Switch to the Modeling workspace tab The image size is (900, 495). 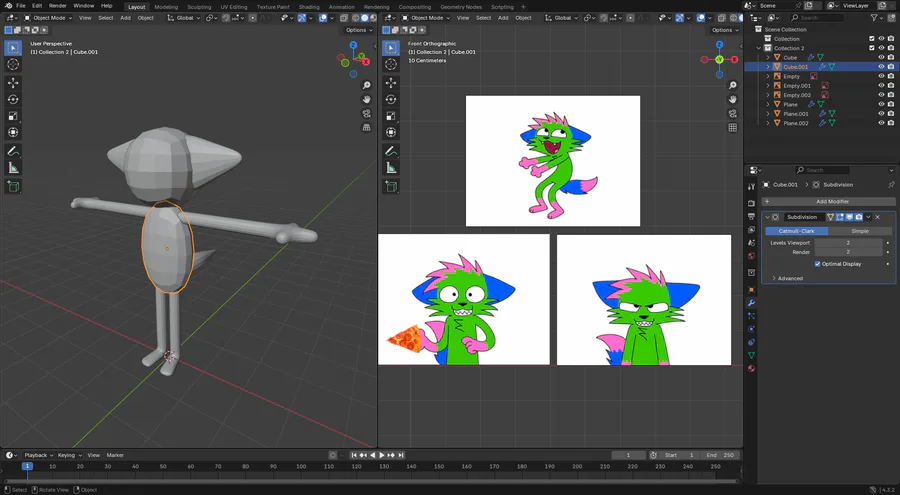pyautogui.click(x=166, y=7)
